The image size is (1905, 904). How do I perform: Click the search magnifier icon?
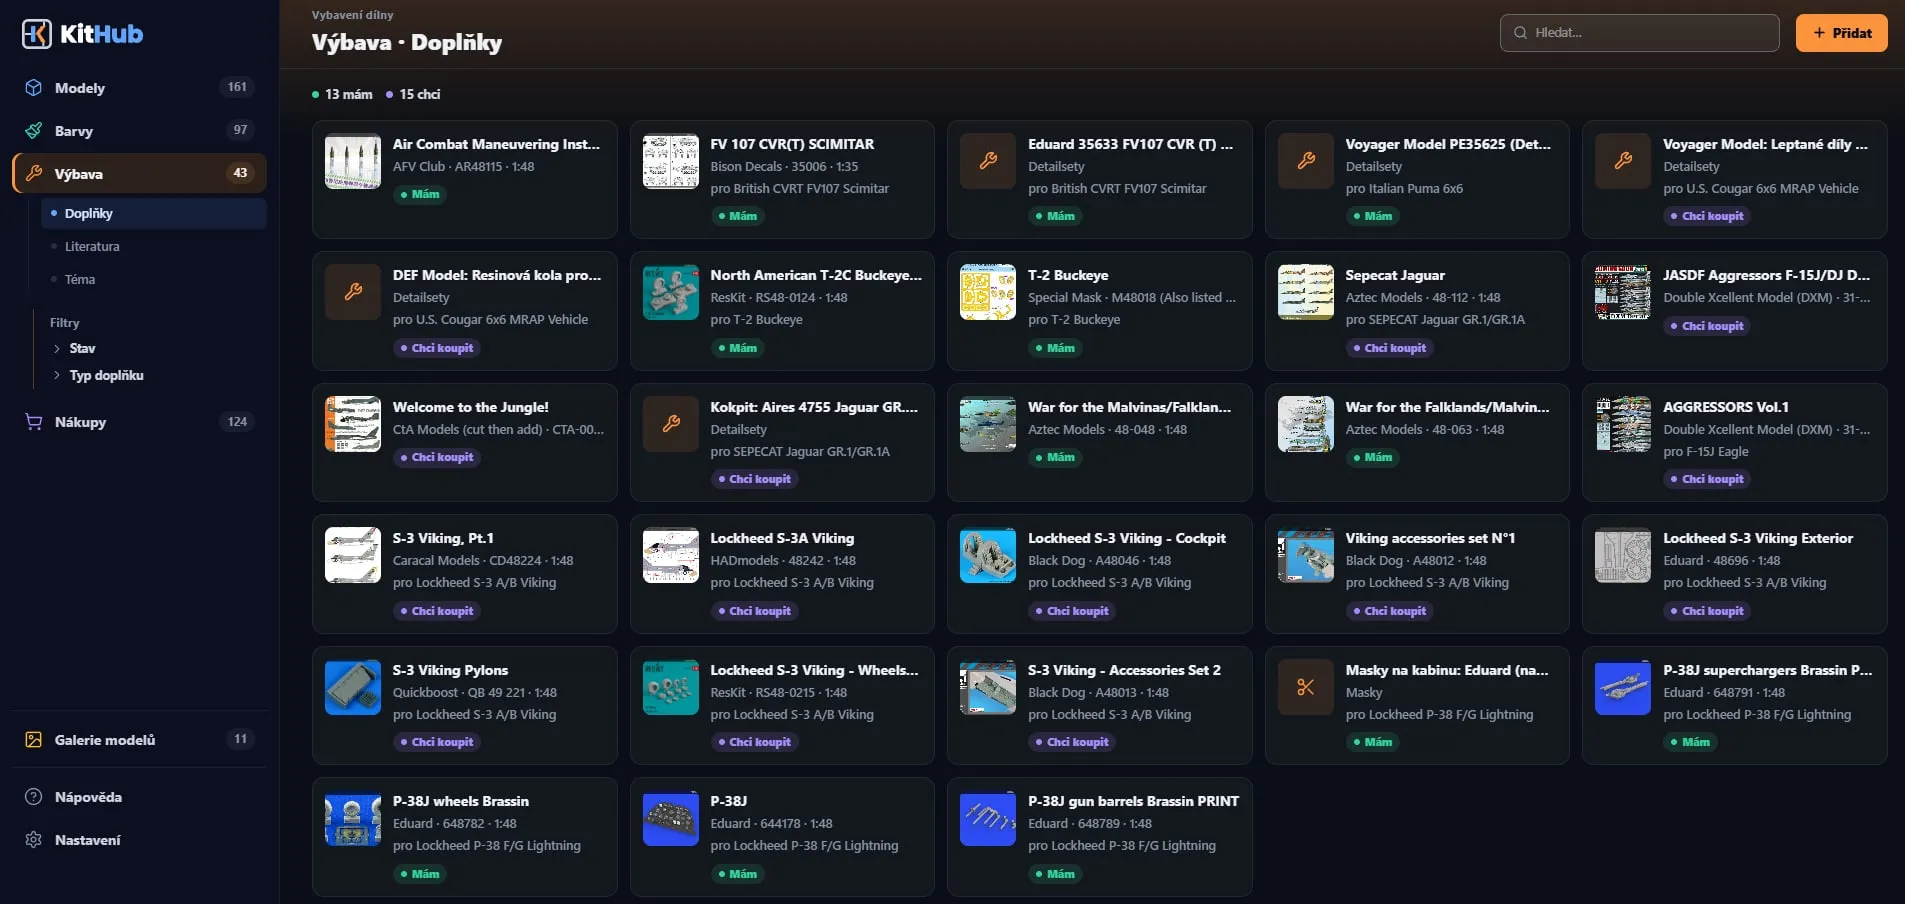[1520, 33]
